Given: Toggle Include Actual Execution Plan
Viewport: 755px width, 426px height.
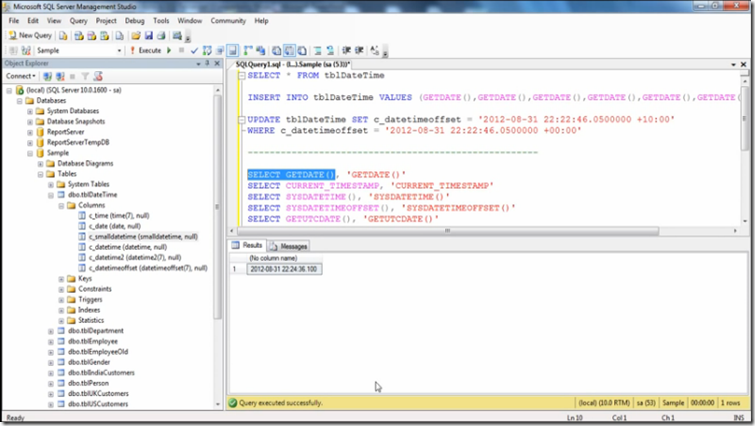Looking at the screenshot, I should coord(248,51).
